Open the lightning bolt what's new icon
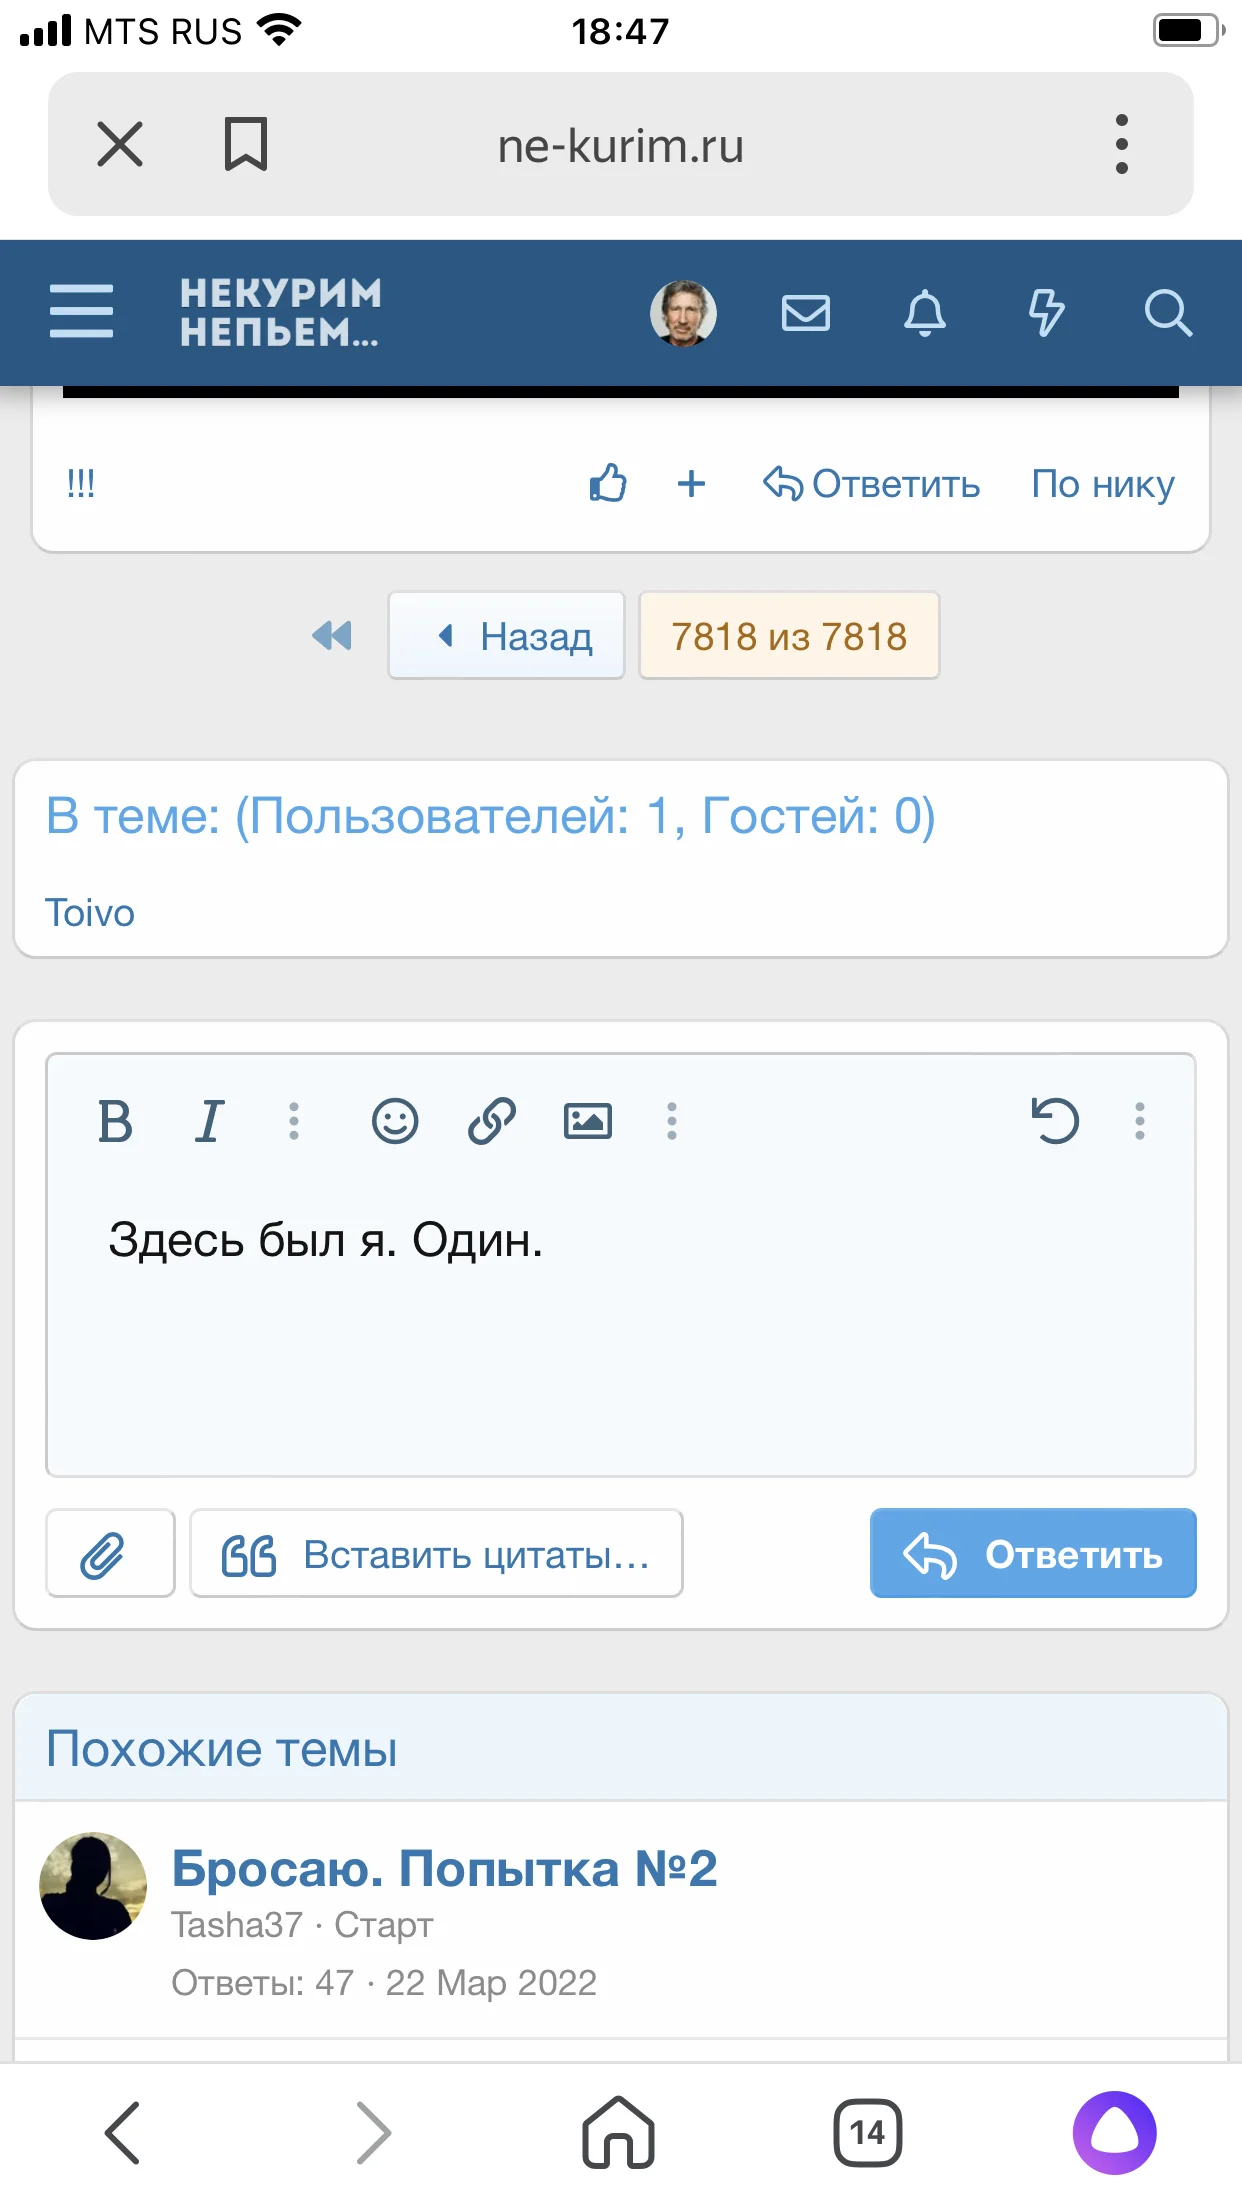Viewport: 1242px width, 2208px height. 1046,313
